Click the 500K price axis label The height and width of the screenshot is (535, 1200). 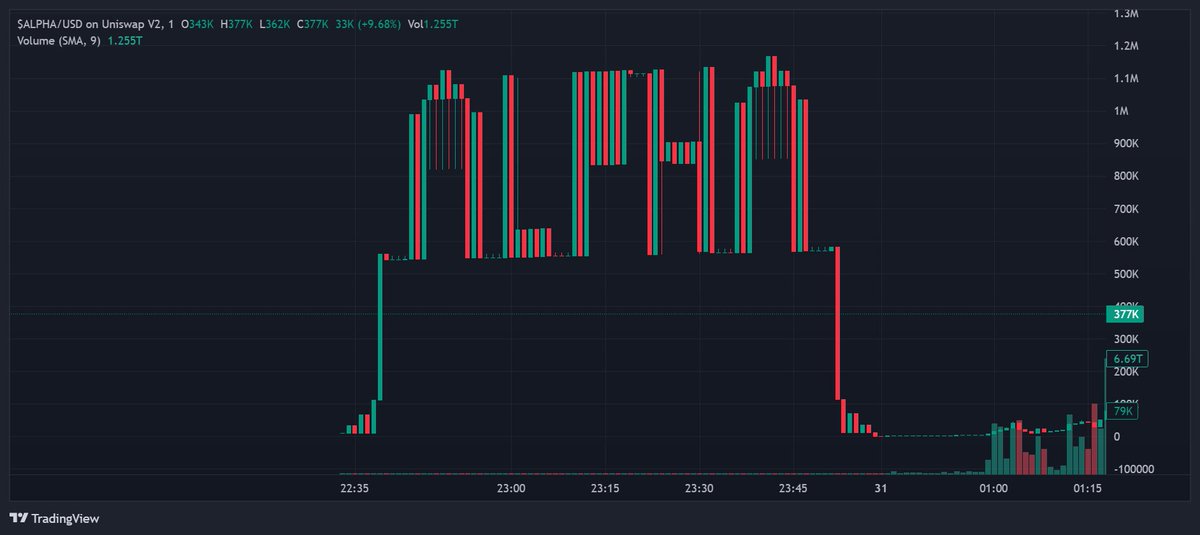click(1126, 274)
